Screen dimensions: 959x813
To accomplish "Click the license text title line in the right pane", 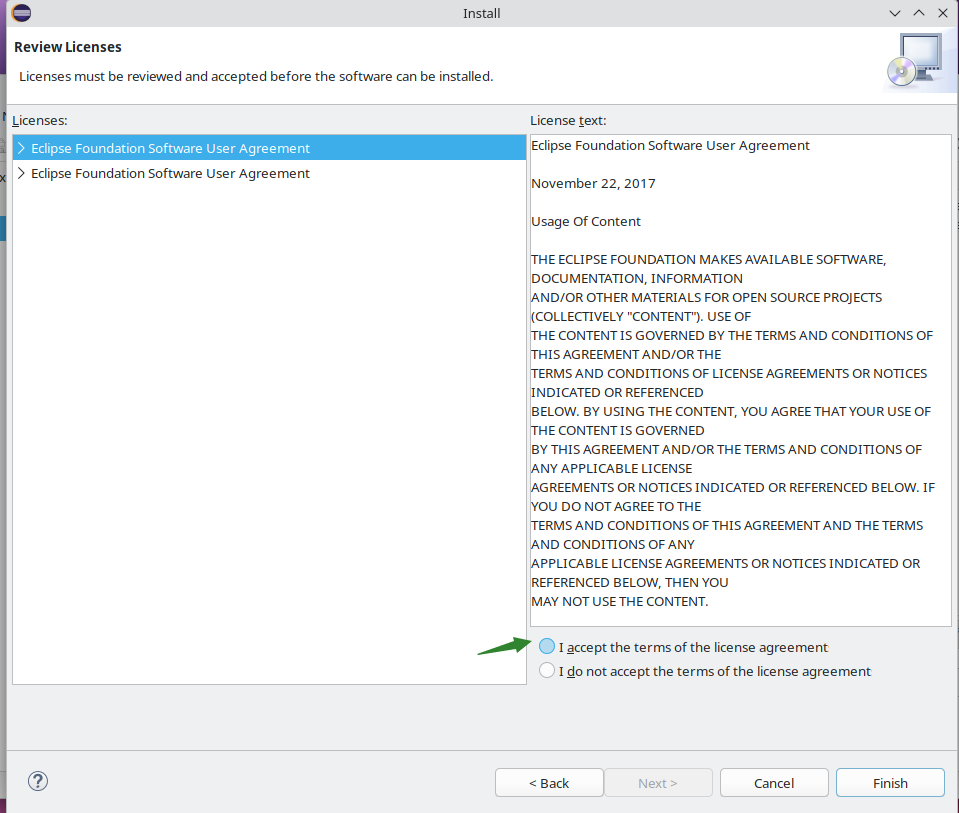I will [x=670, y=146].
